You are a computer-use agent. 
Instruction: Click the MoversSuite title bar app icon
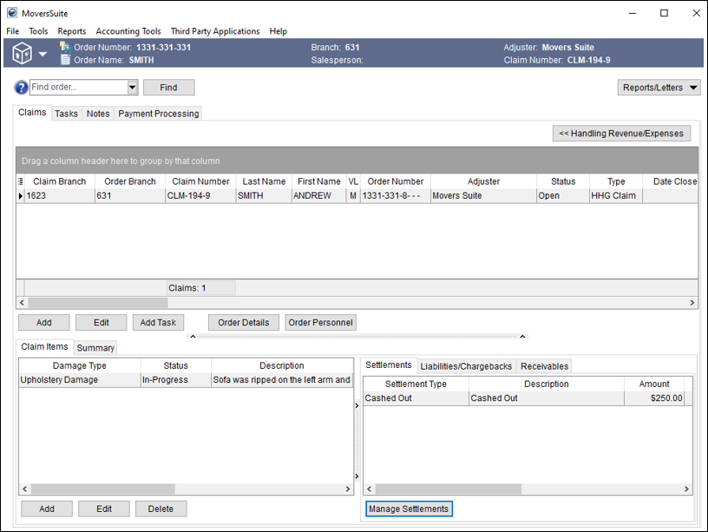tap(12, 14)
